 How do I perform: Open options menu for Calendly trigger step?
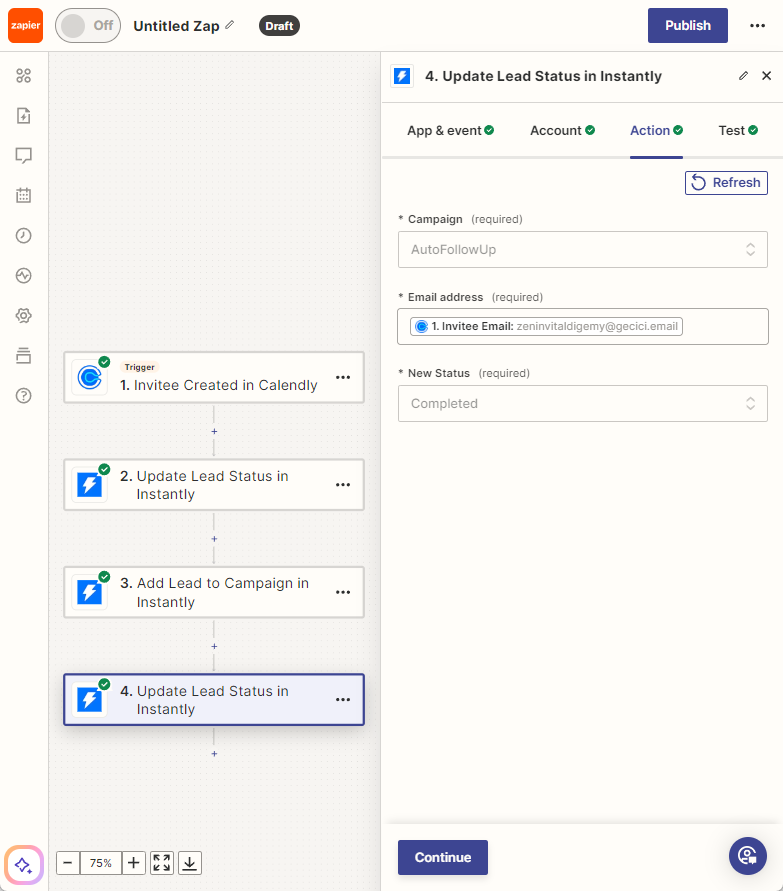[x=343, y=377]
